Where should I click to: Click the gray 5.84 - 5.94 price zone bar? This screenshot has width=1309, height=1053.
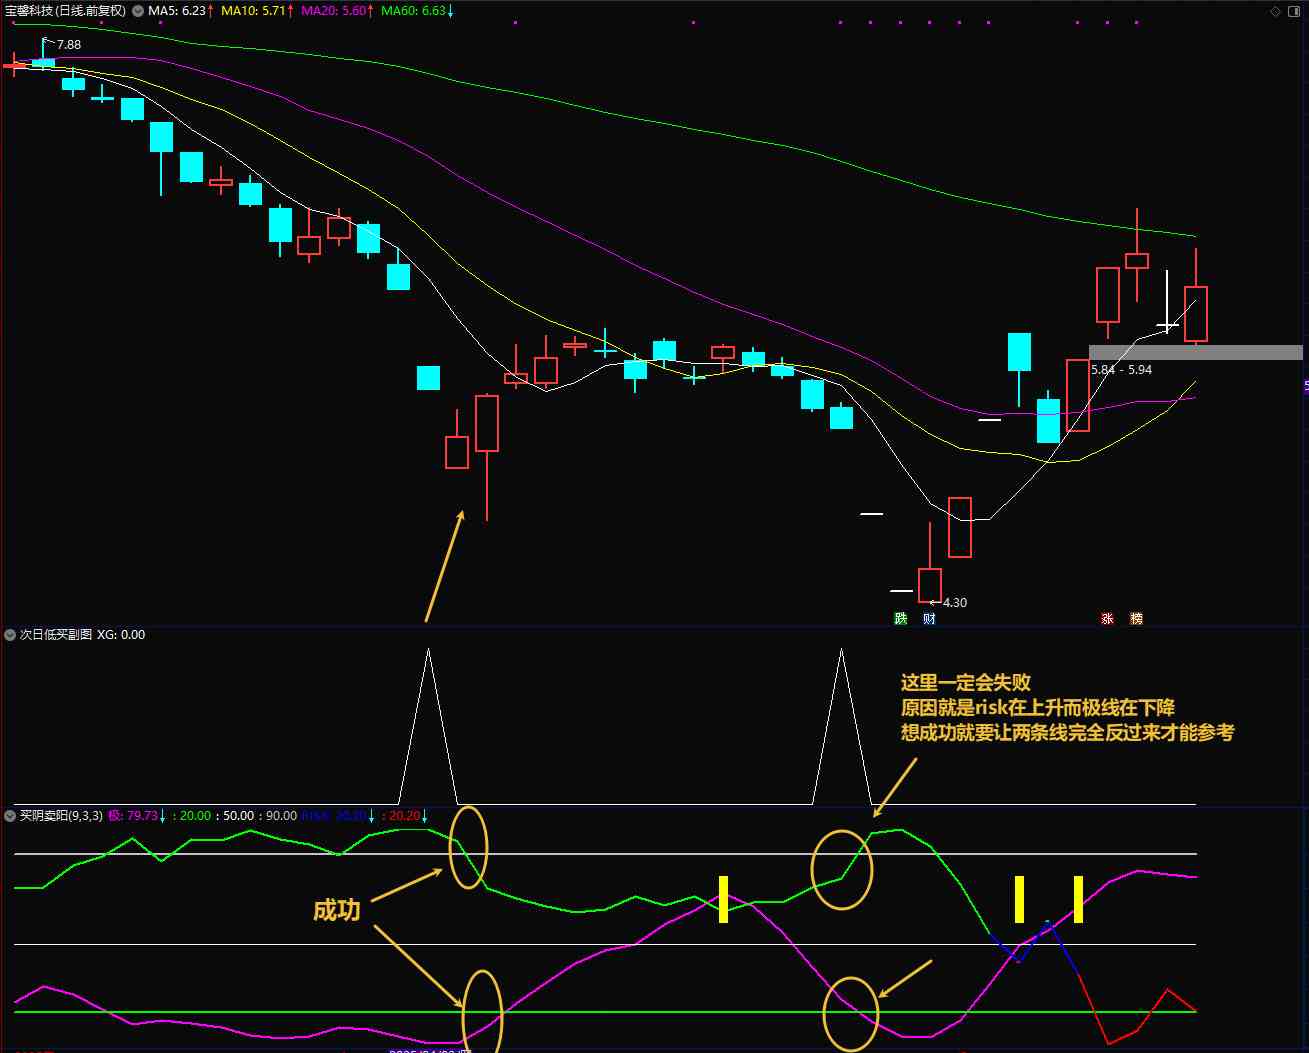point(1195,352)
